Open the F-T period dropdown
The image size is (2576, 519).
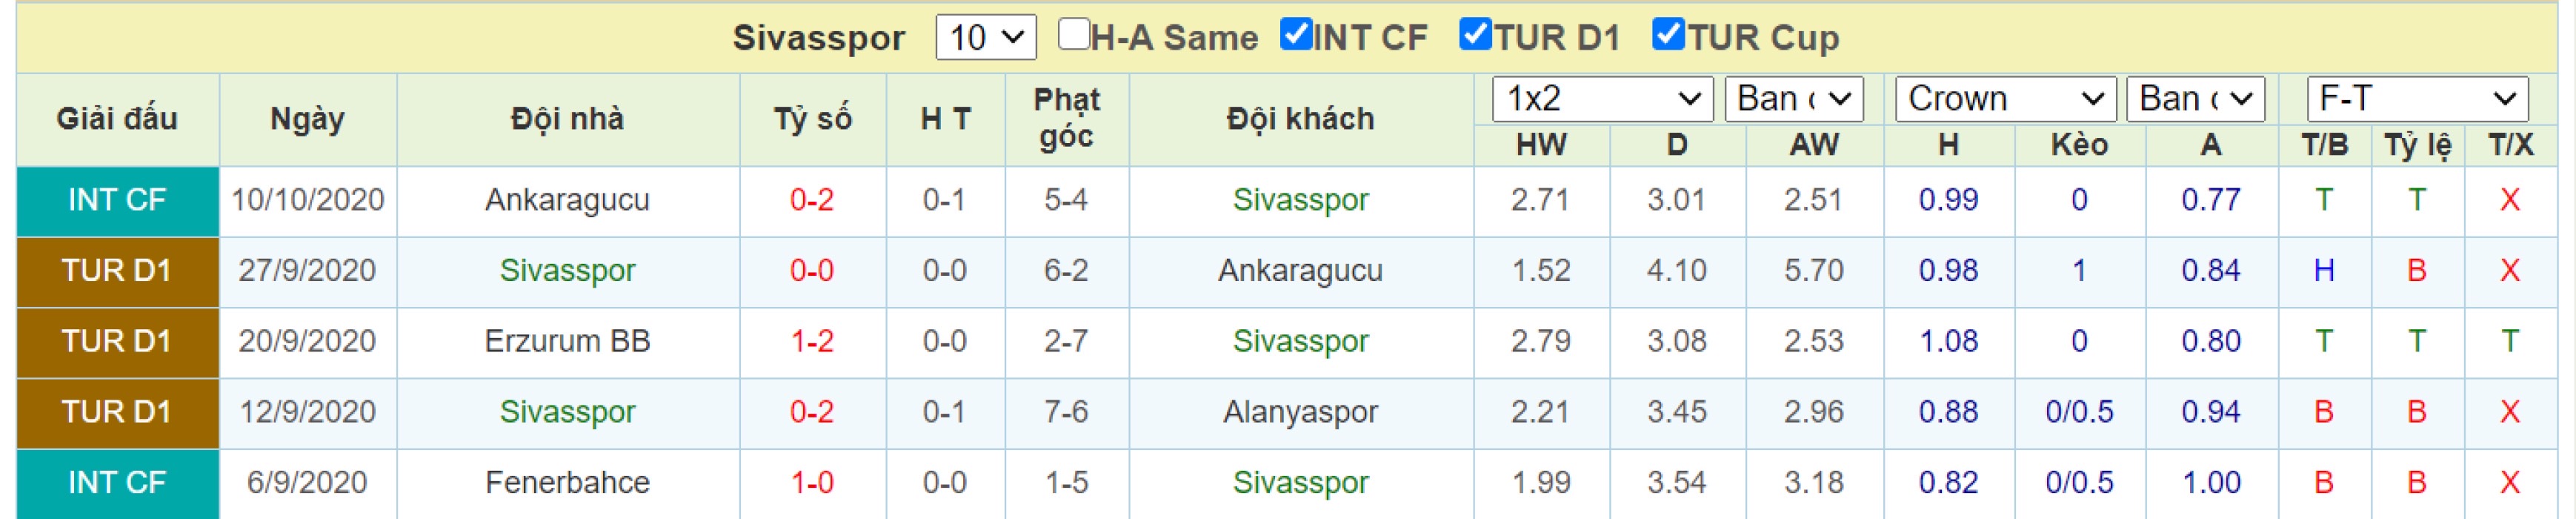pyautogui.click(x=2417, y=99)
